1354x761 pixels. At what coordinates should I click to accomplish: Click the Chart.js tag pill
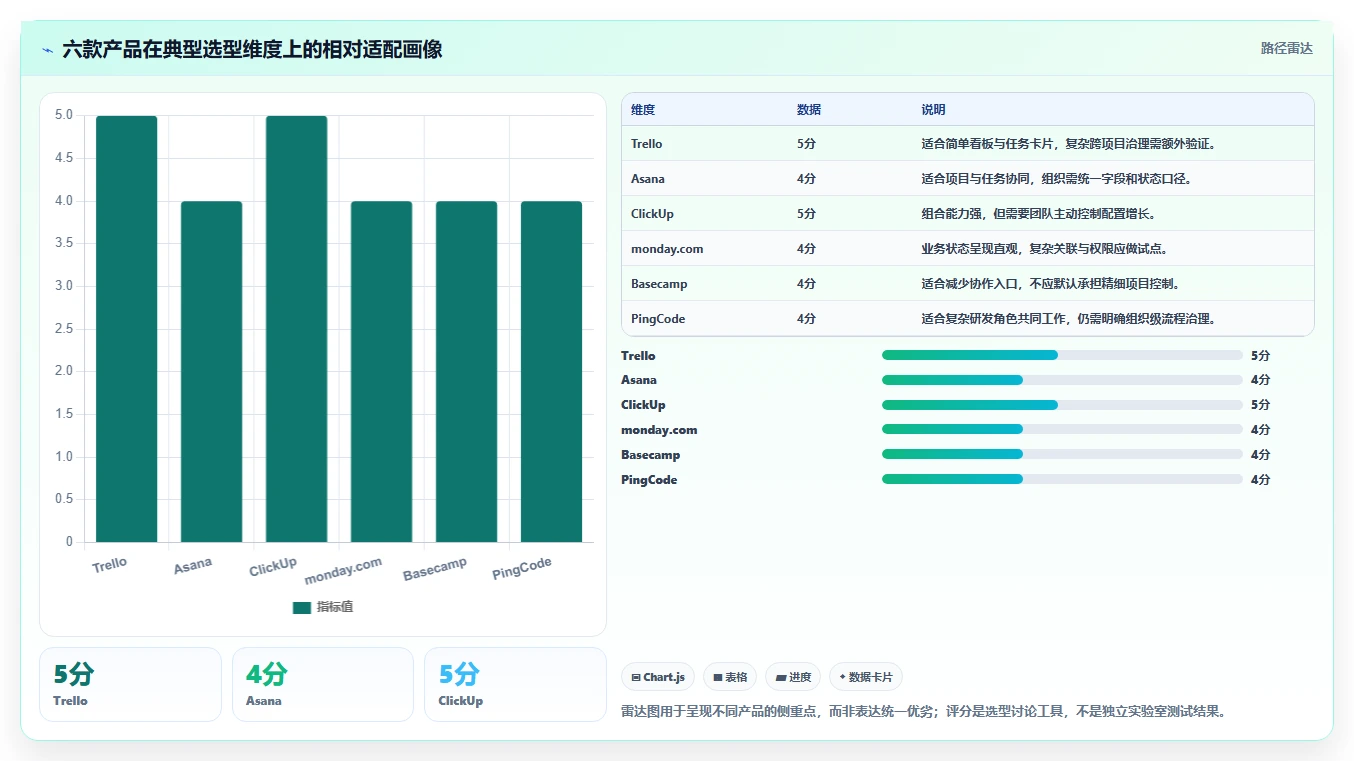tap(658, 677)
